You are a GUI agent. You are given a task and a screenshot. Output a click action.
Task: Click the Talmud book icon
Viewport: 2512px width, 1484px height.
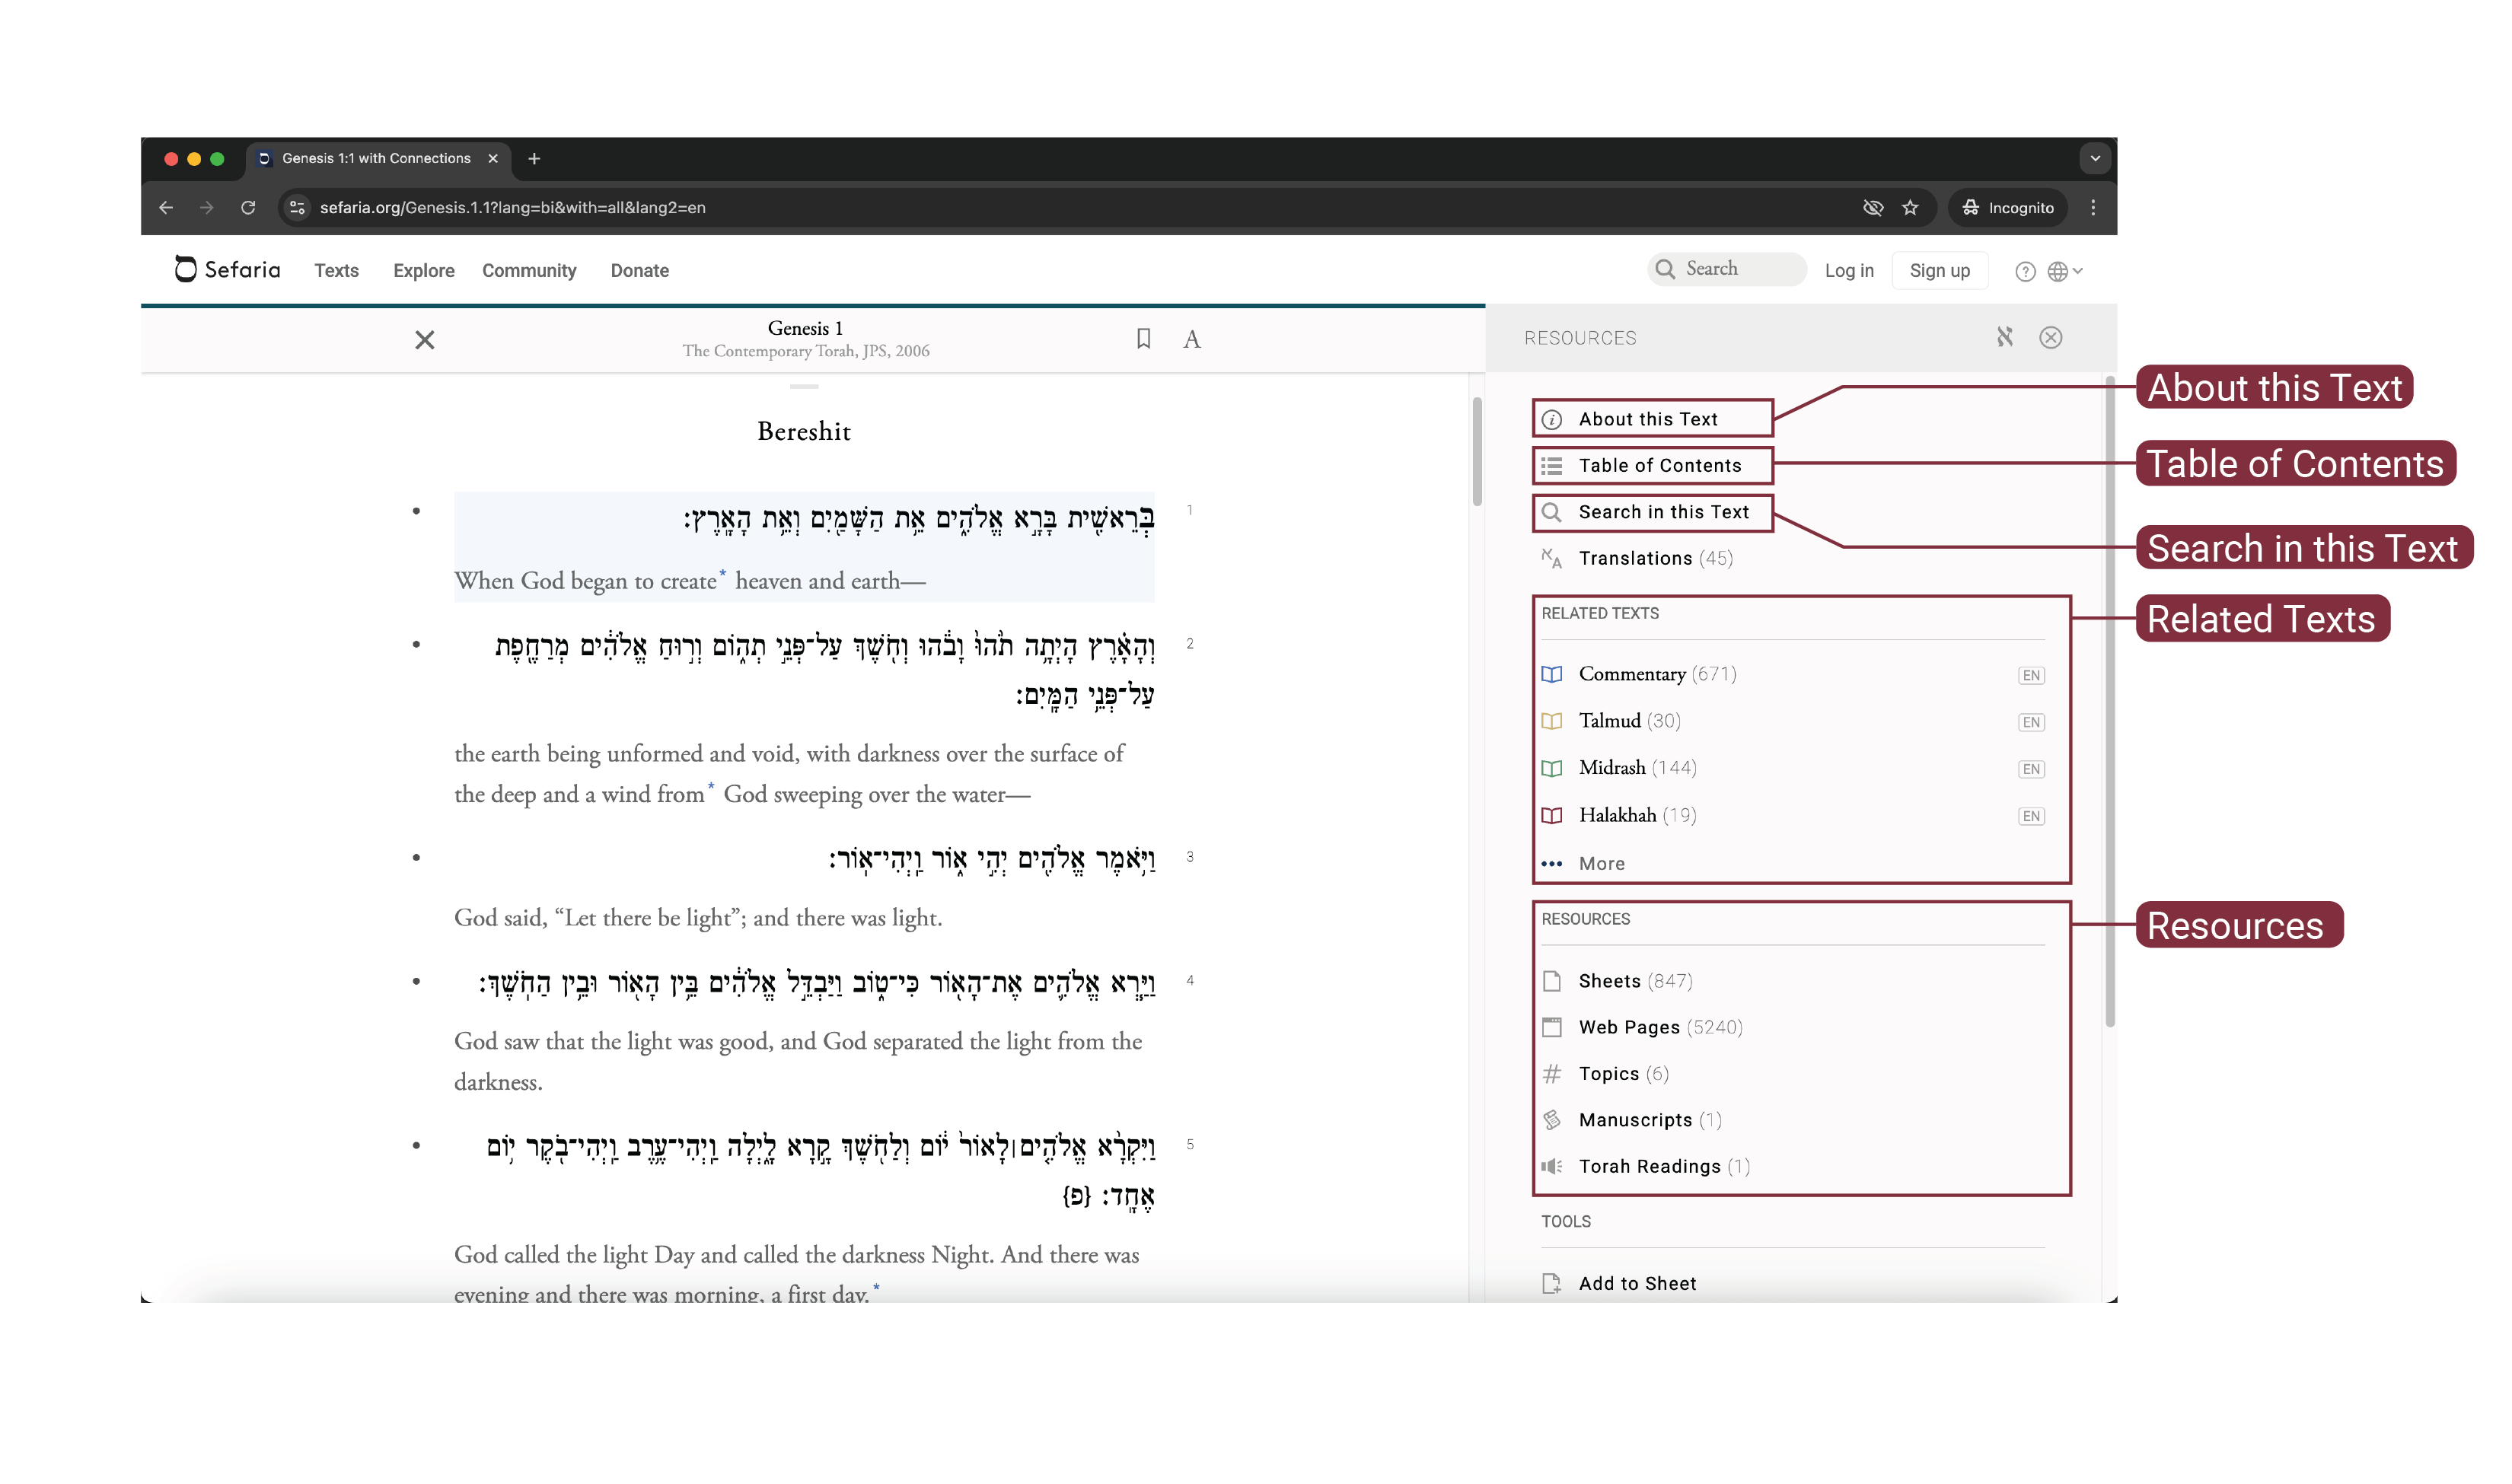[1551, 721]
